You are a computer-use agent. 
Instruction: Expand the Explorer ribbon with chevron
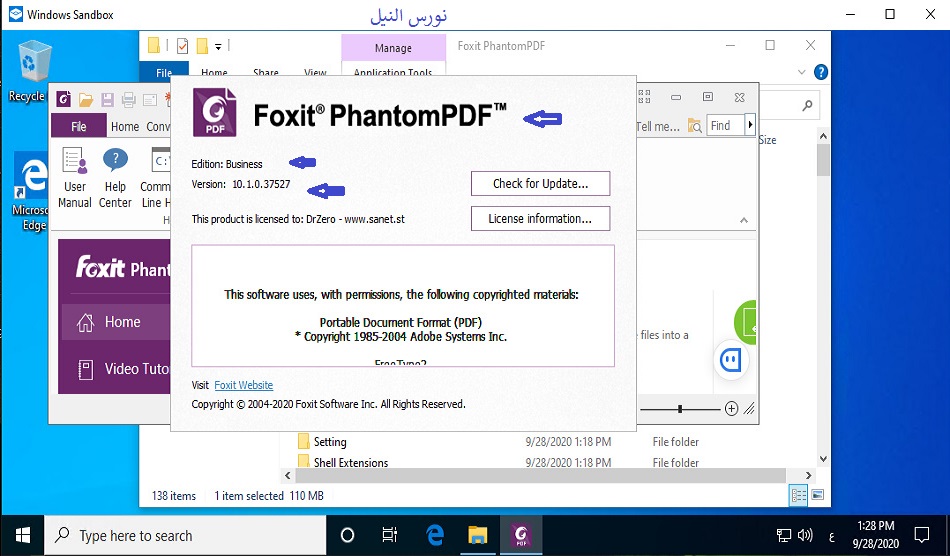(x=802, y=72)
